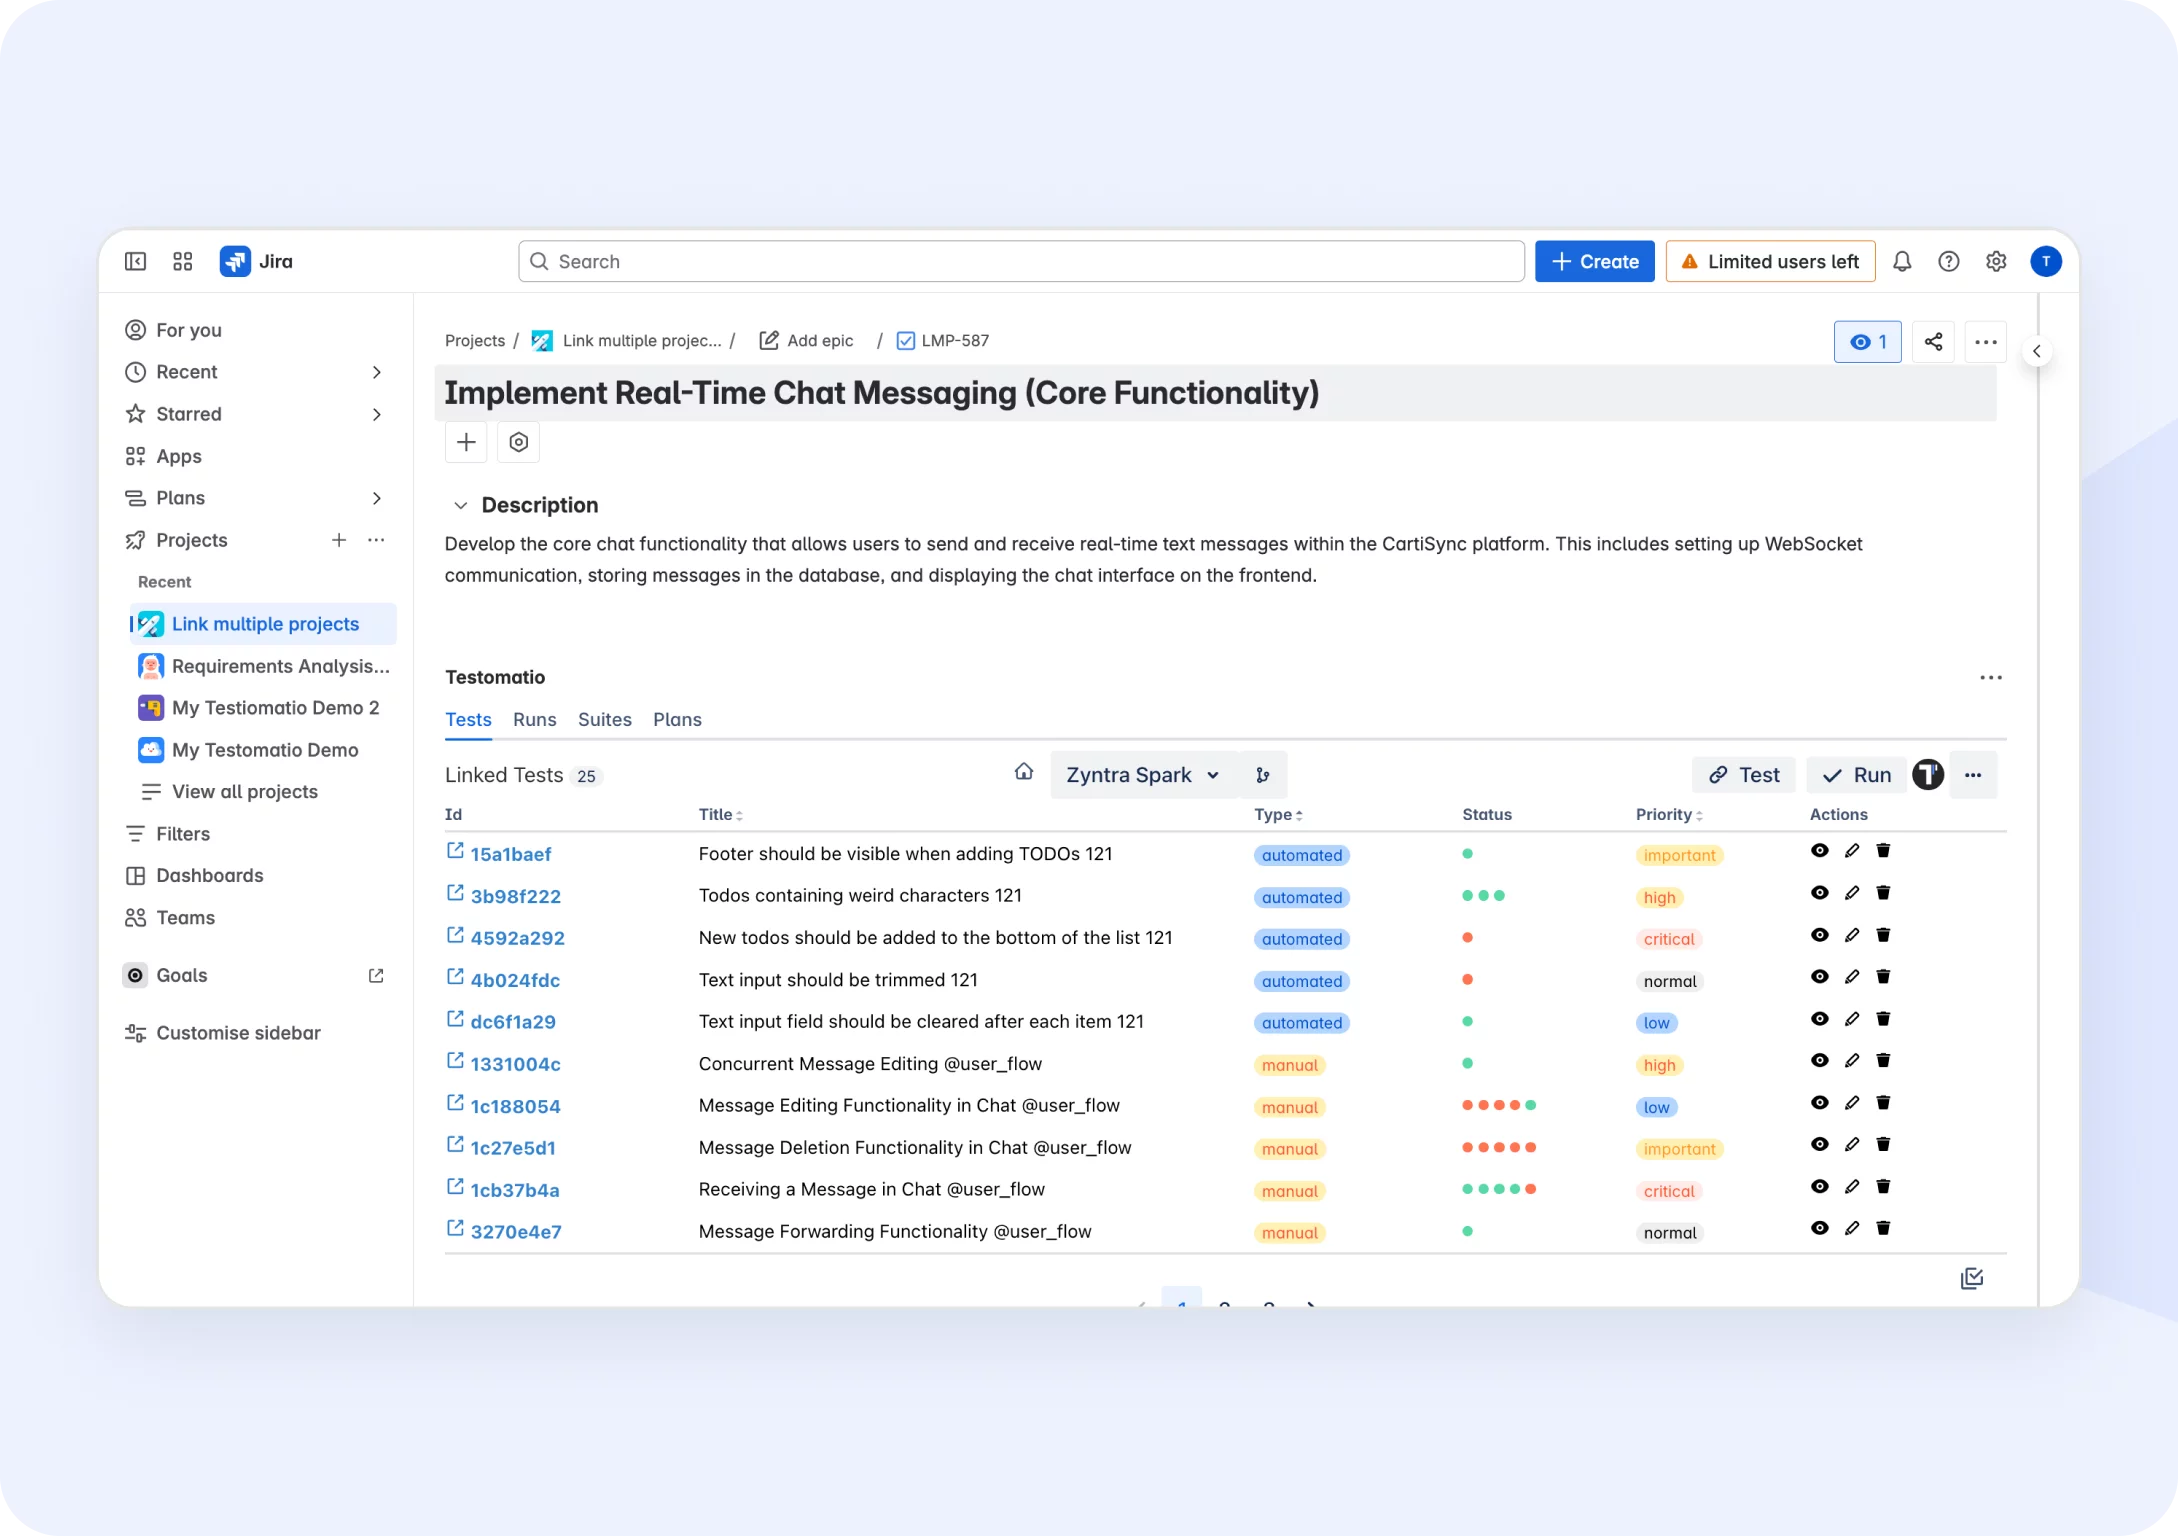Switch to the Runs tab
Screen dimensions: 2178x1536
pyautogui.click(x=534, y=720)
